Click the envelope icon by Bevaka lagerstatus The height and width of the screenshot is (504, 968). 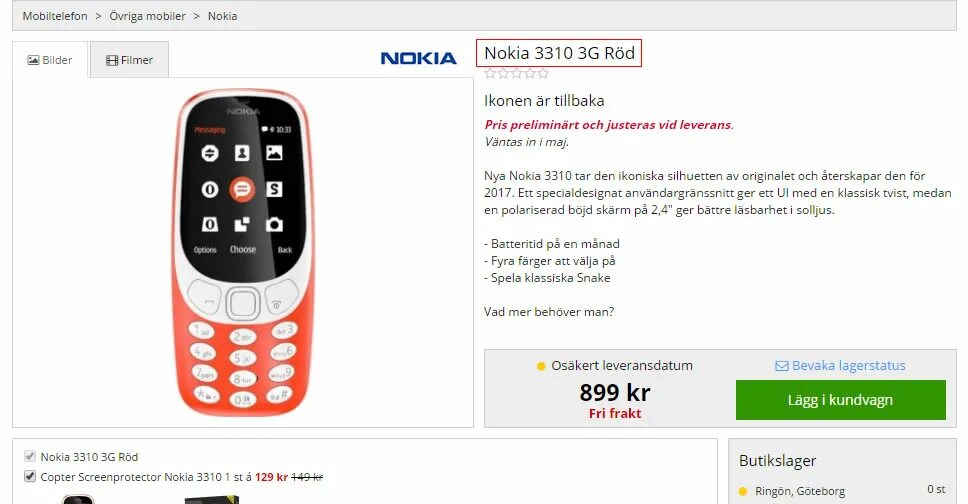point(782,366)
